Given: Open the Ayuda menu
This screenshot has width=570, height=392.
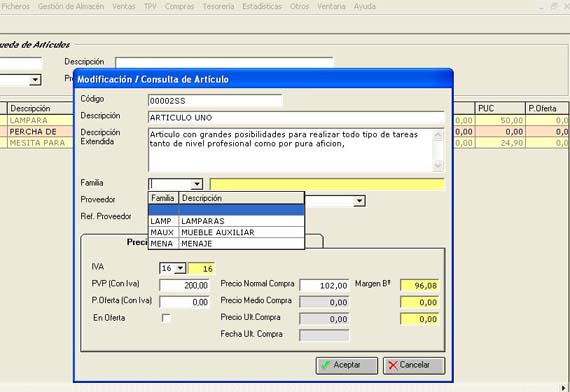Looking at the screenshot, I should [x=365, y=6].
